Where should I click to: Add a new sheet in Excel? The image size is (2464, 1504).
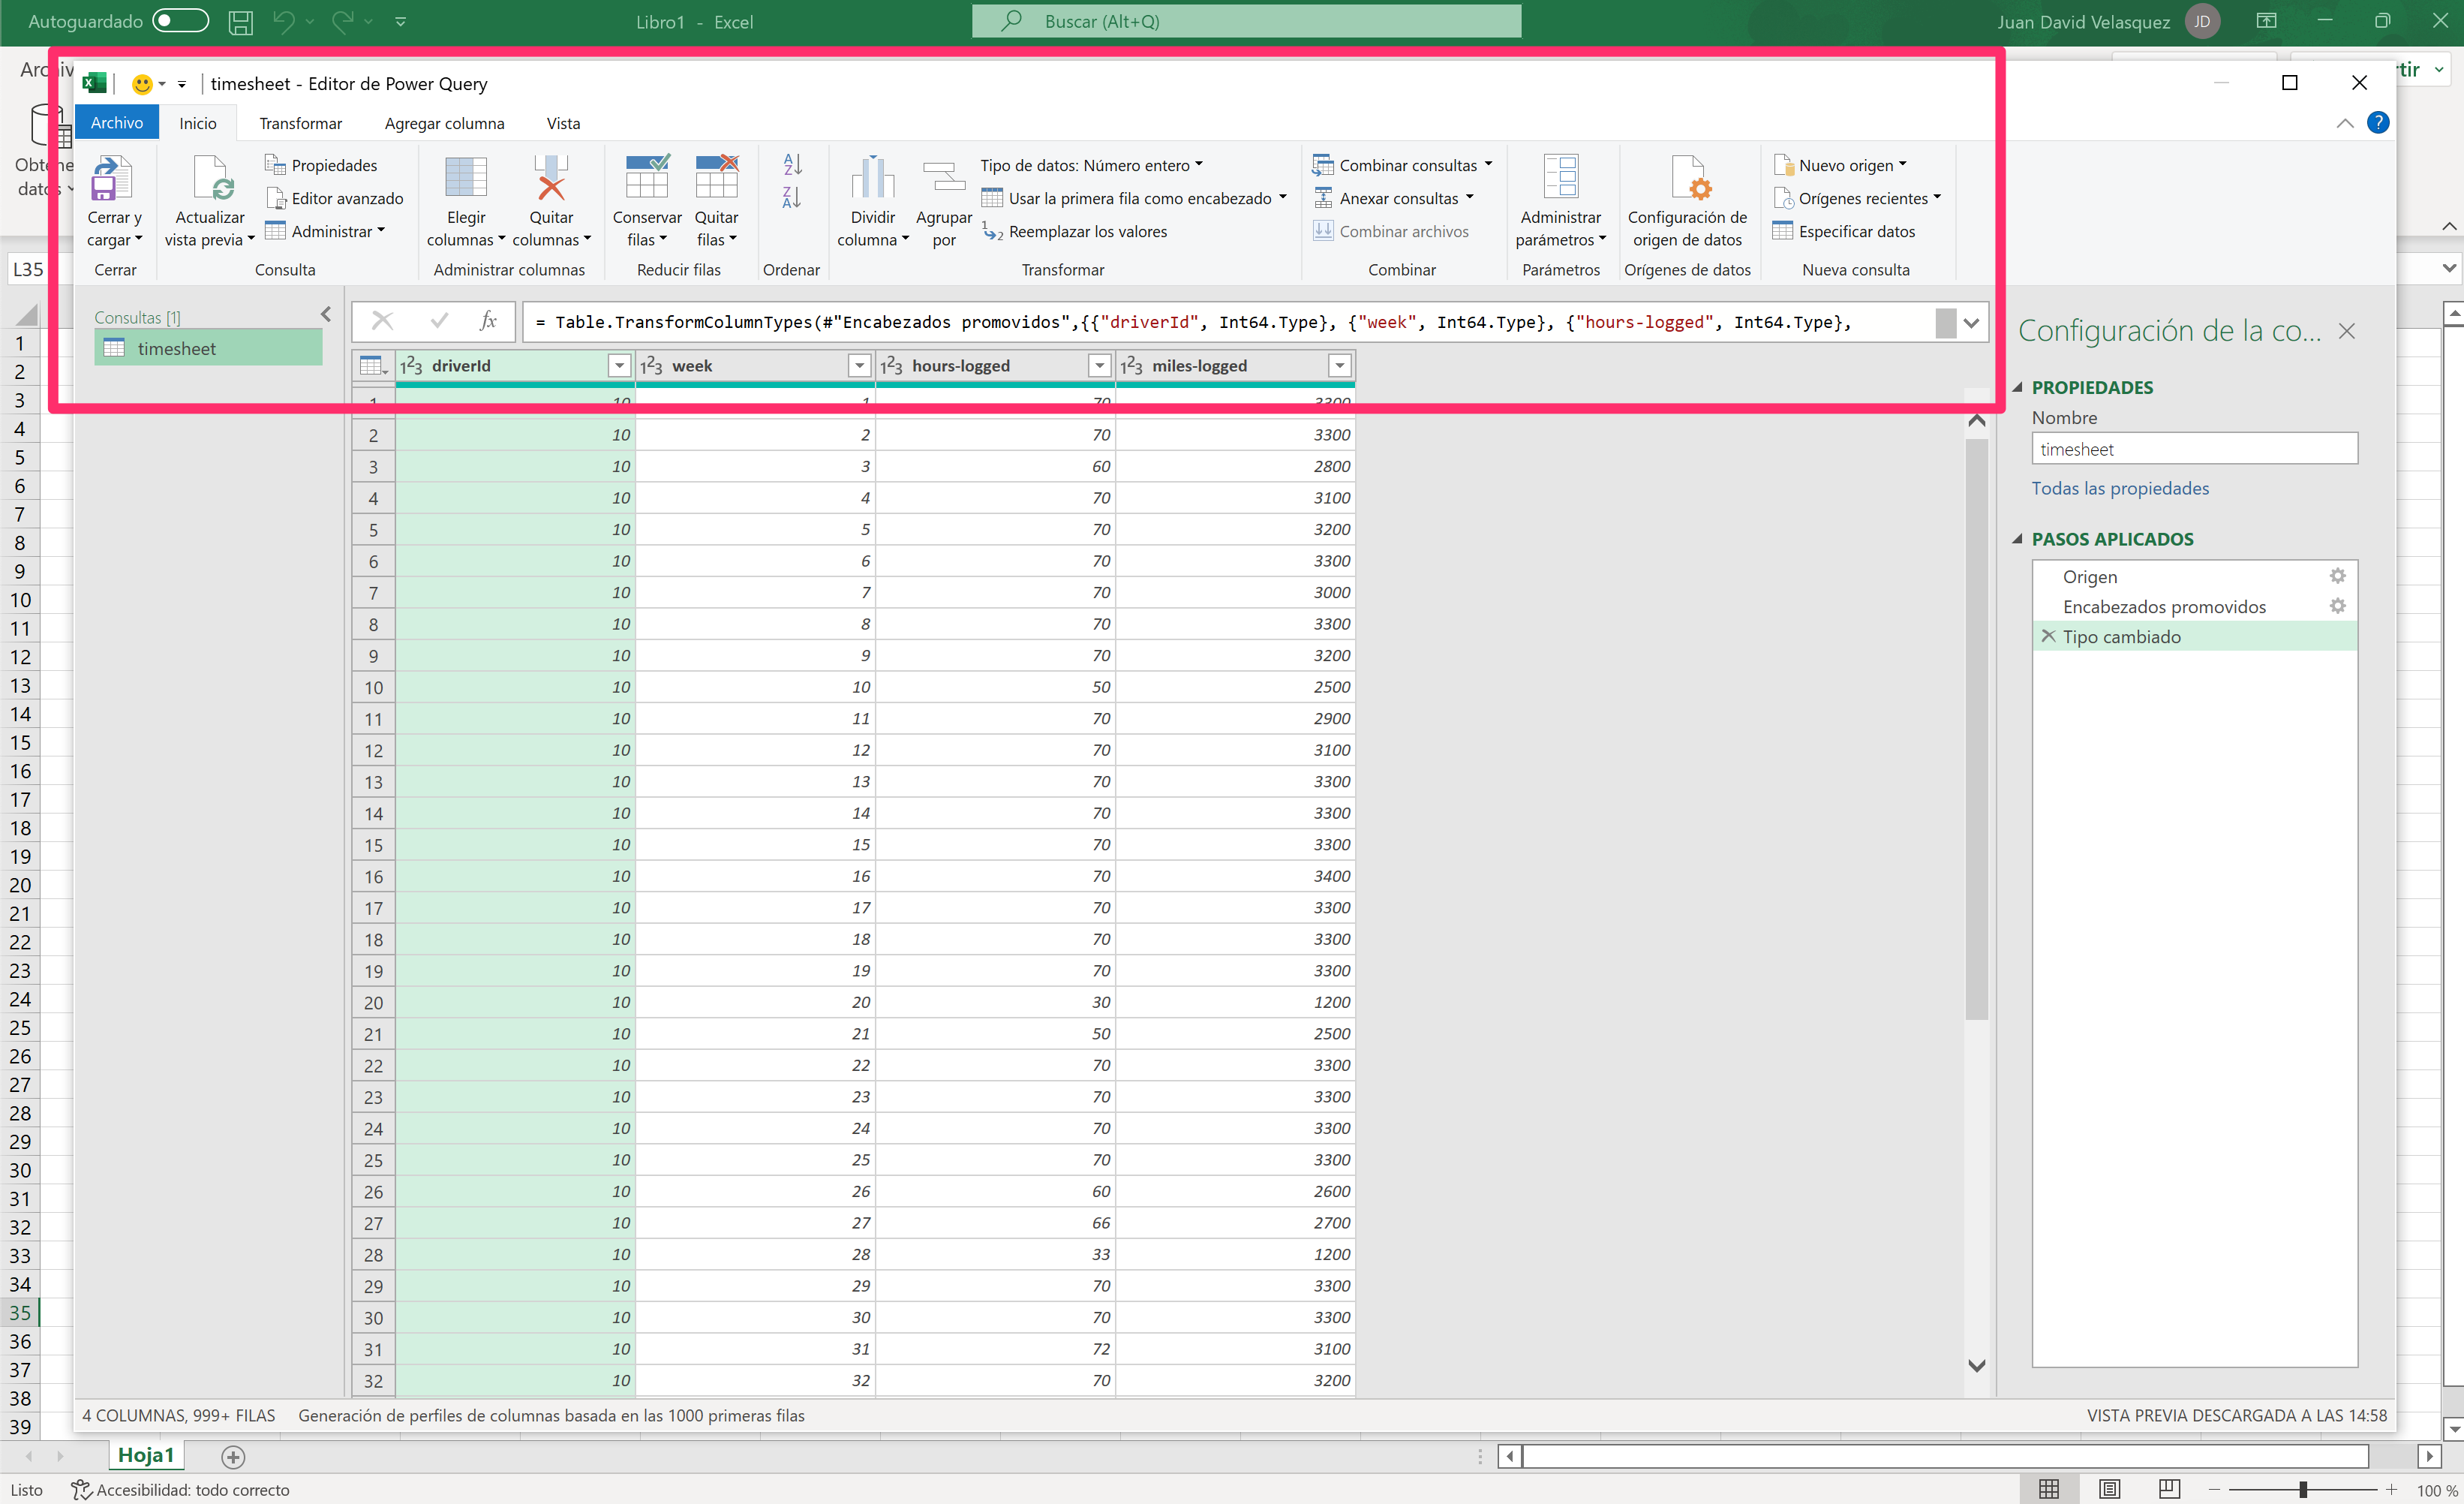pyautogui.click(x=233, y=1456)
